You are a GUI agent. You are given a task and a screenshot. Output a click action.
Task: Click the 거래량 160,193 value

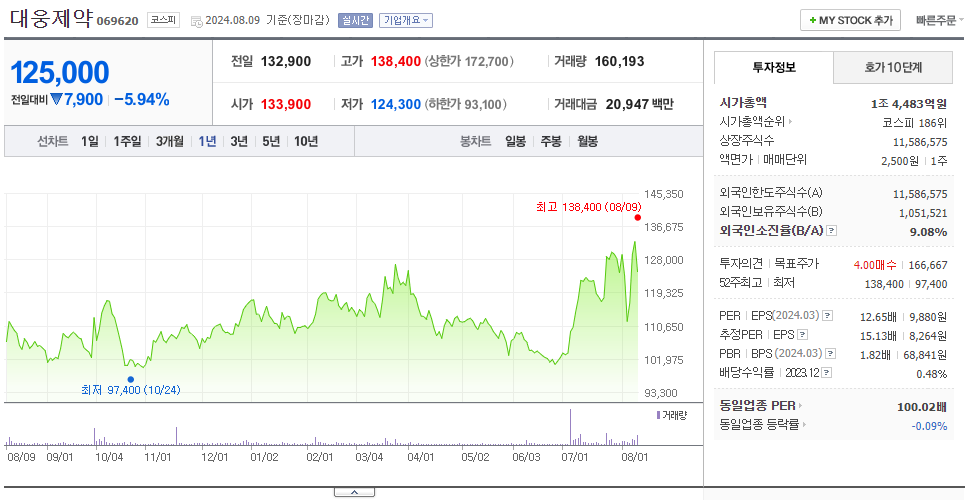pyautogui.click(x=619, y=62)
